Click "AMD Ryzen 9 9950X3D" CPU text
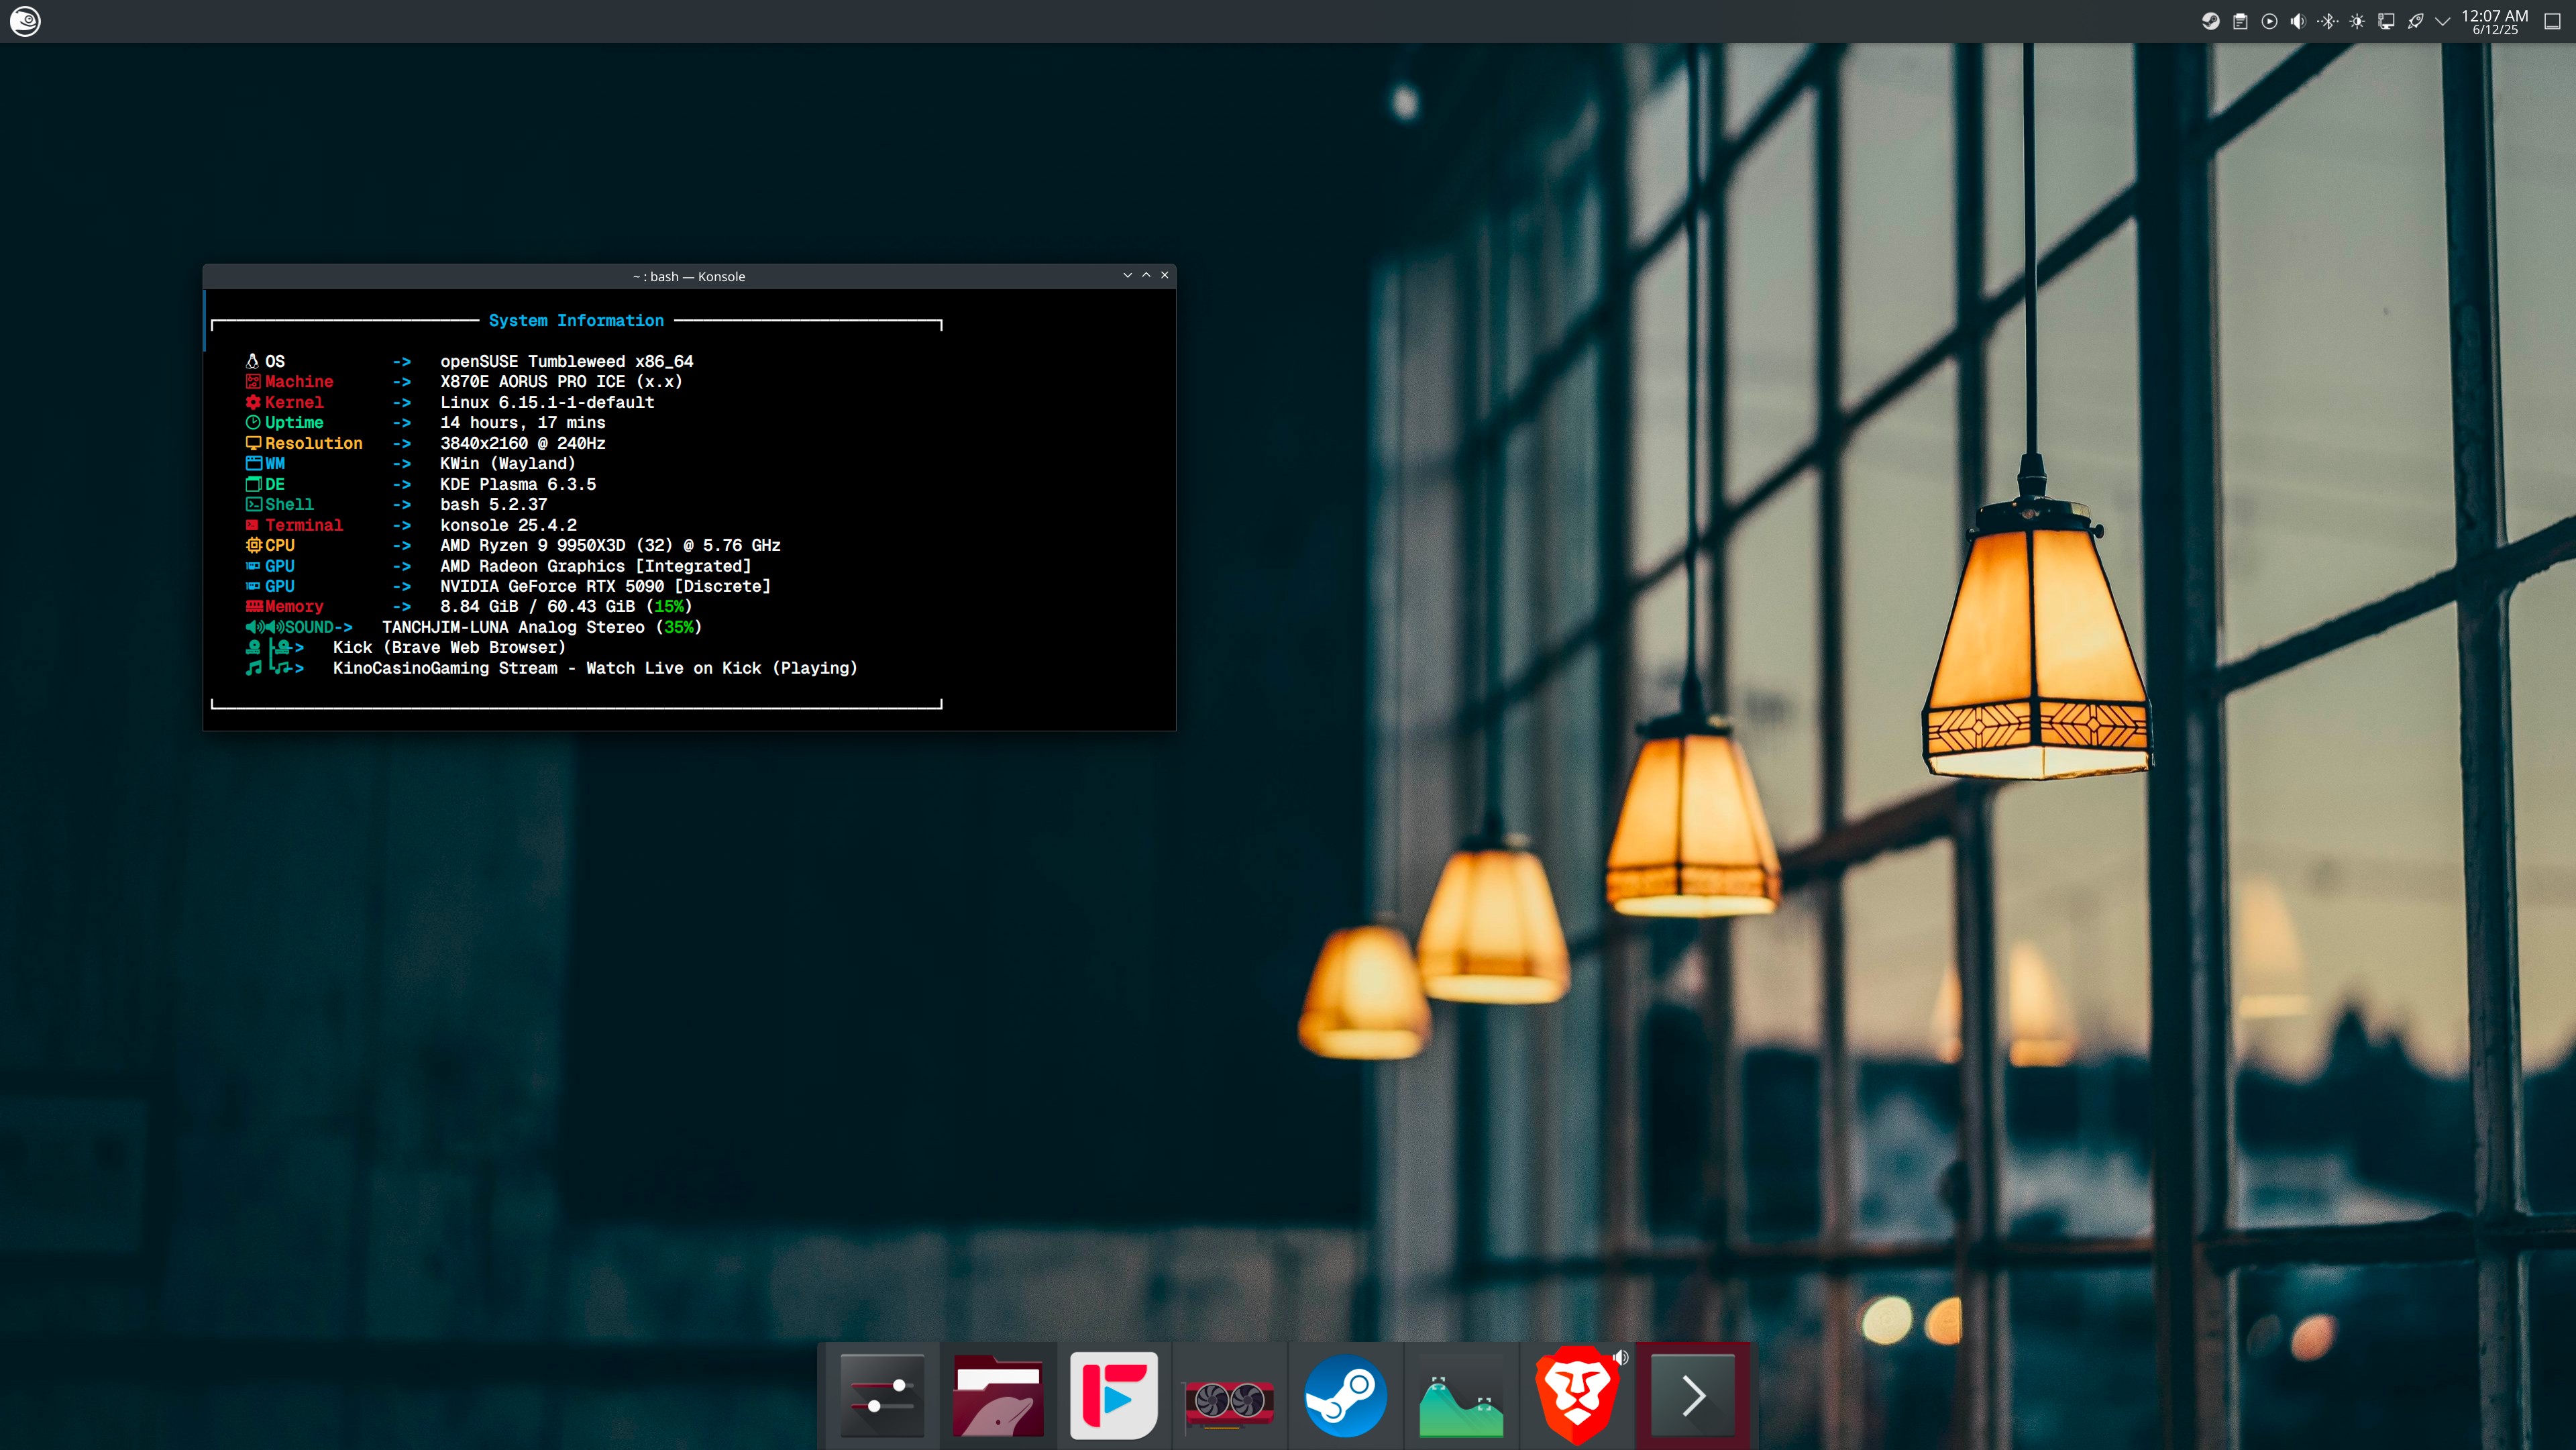The width and height of the screenshot is (2576, 1450). coord(533,545)
